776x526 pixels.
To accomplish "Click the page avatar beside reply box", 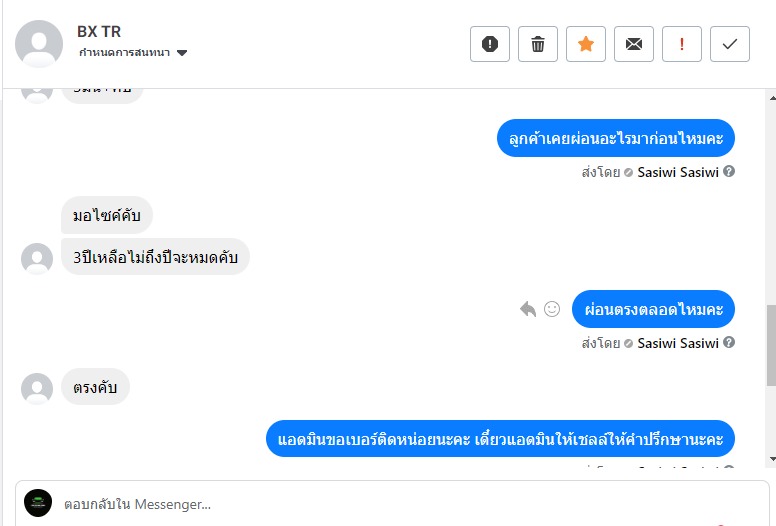I will tap(38, 503).
